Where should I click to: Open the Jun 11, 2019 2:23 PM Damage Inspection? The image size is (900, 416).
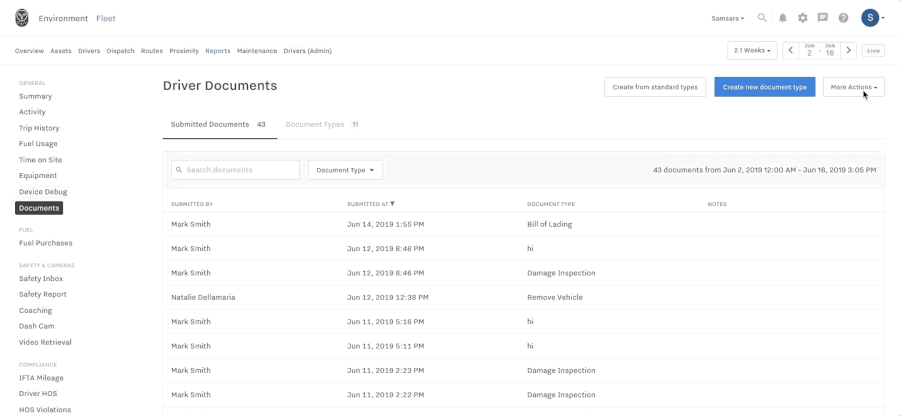(523, 370)
